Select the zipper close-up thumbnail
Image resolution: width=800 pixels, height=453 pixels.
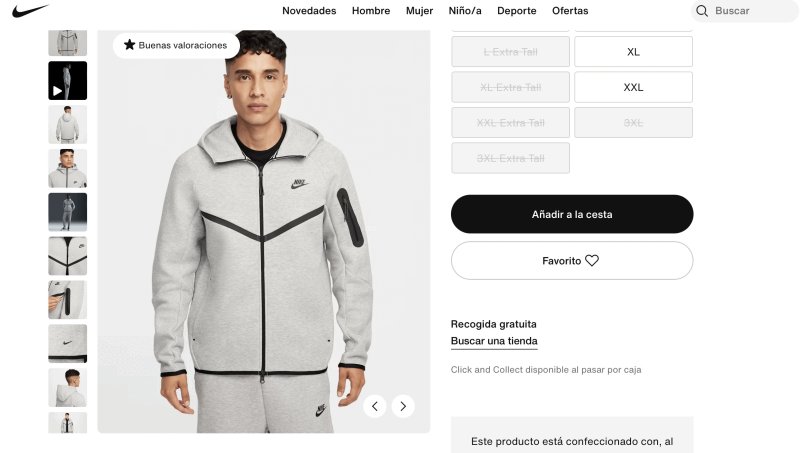click(x=67, y=256)
